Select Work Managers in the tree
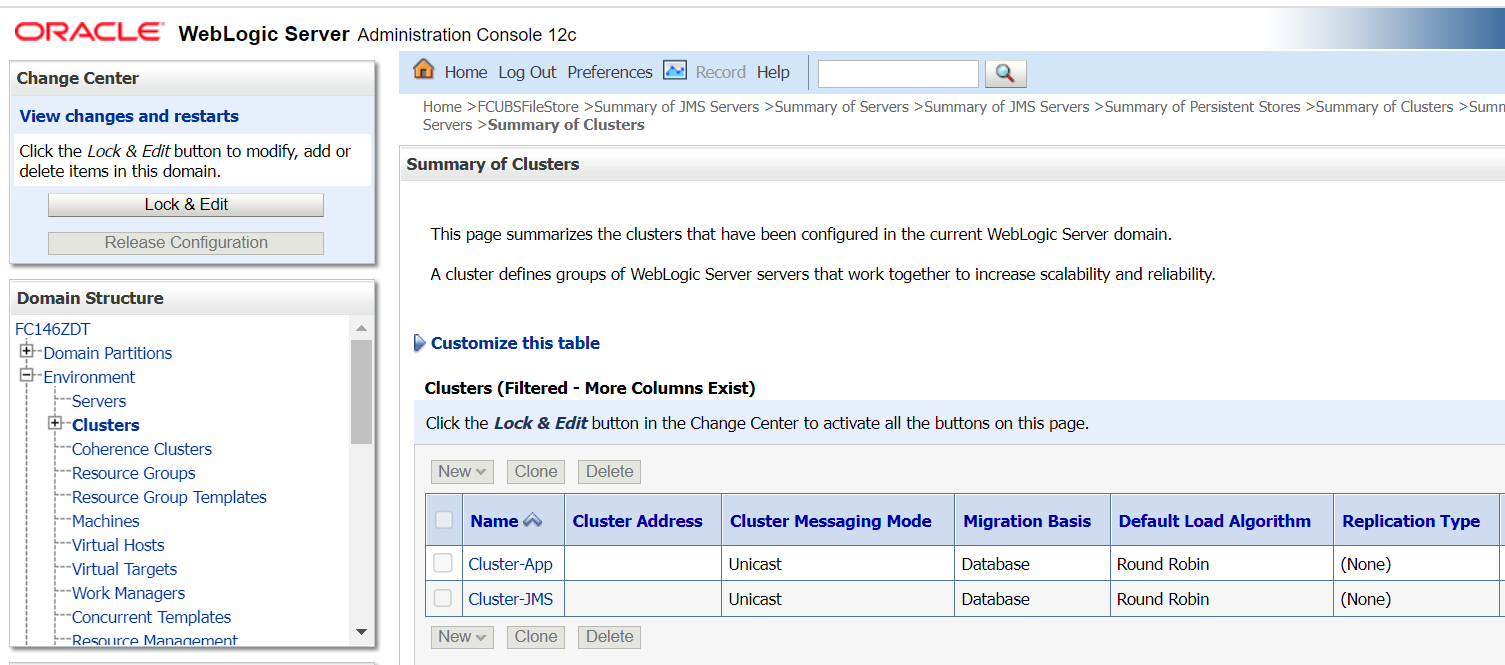Screen dimensions: 1505x665 pyautogui.click(x=128, y=593)
